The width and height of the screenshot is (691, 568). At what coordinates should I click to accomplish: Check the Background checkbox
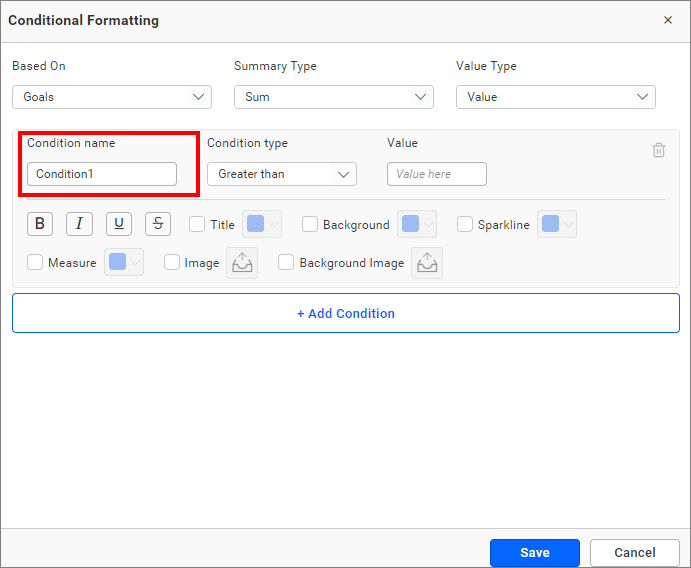point(310,225)
